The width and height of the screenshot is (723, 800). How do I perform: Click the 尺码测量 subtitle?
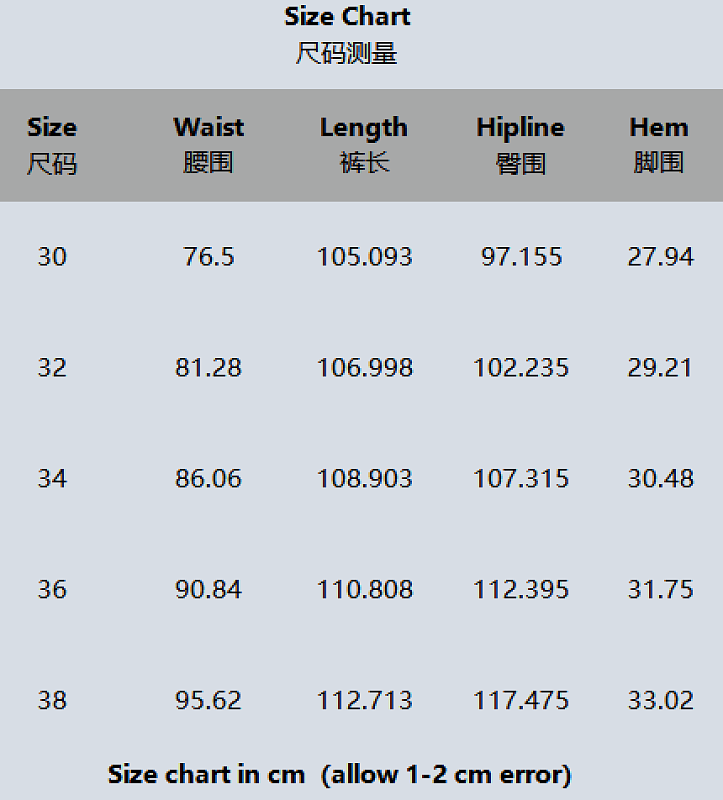click(346, 54)
